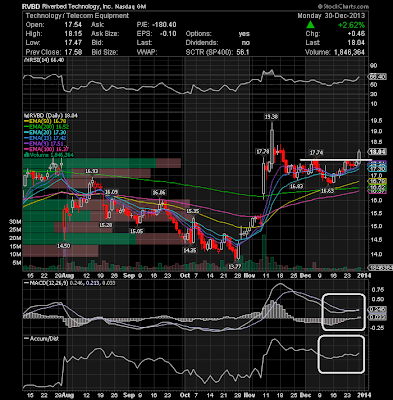Click the EPS value -0.10

click(167, 34)
